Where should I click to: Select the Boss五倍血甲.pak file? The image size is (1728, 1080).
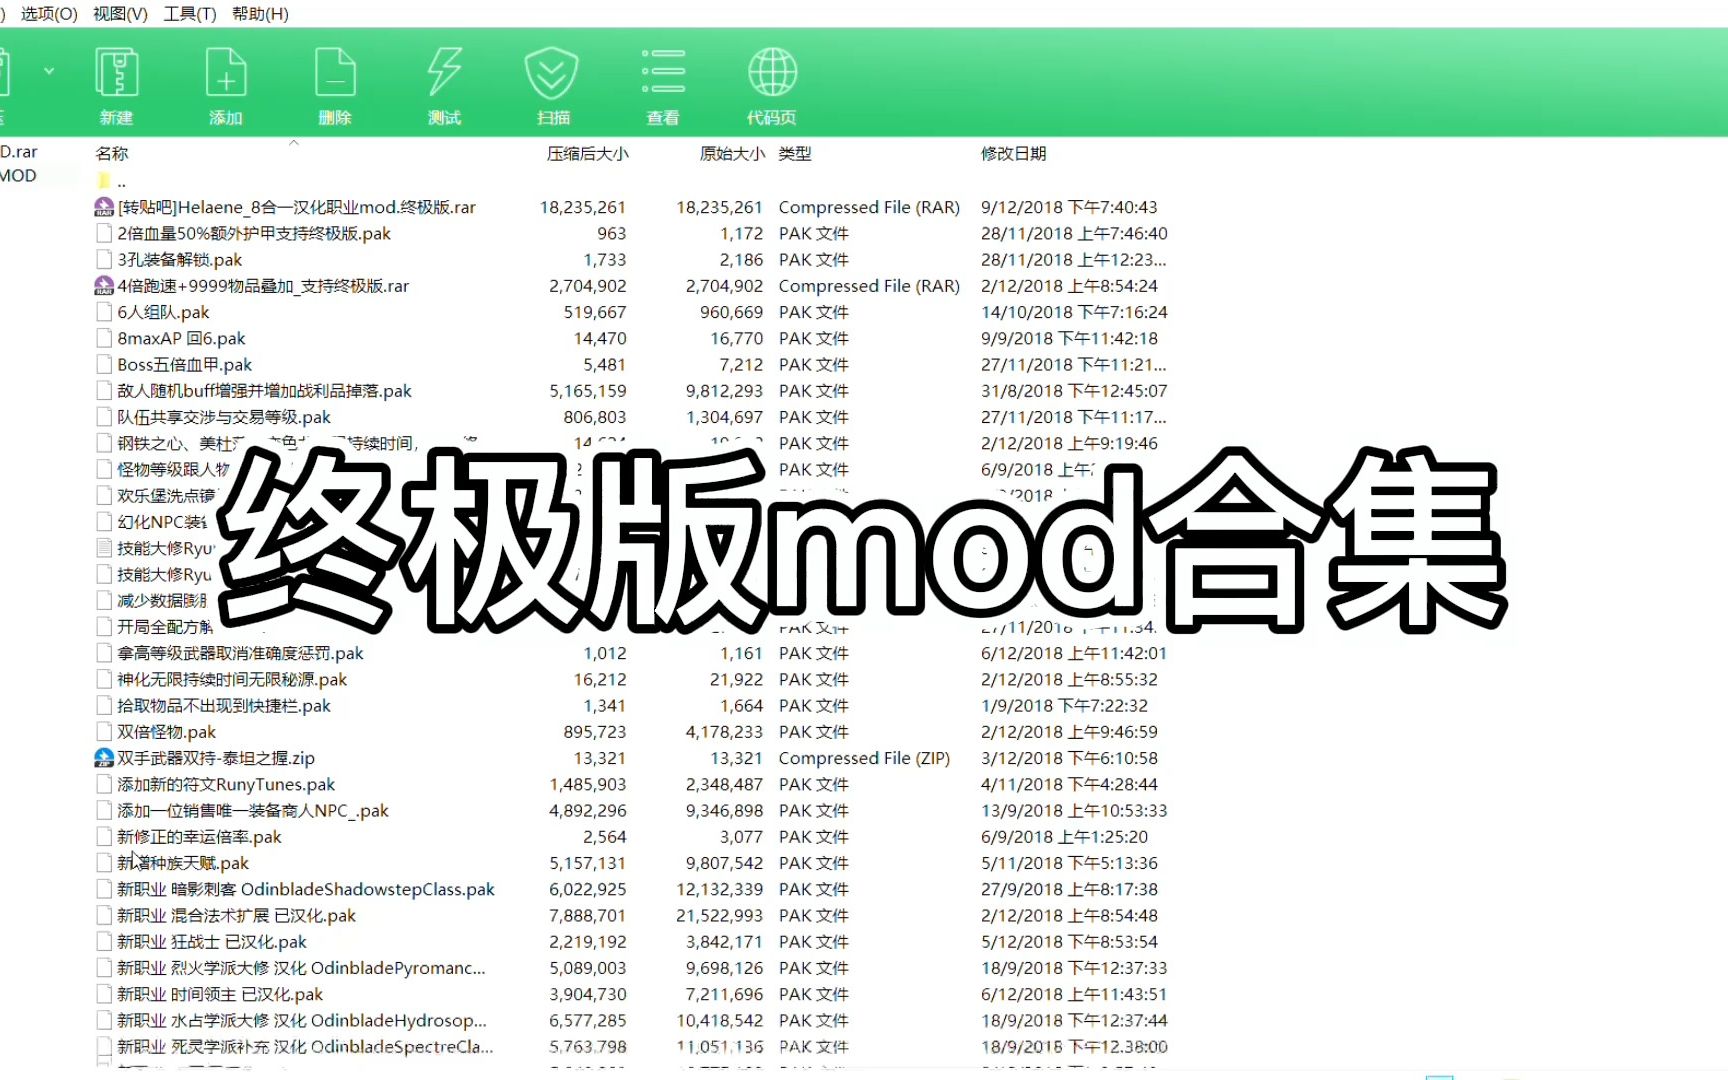(185, 364)
